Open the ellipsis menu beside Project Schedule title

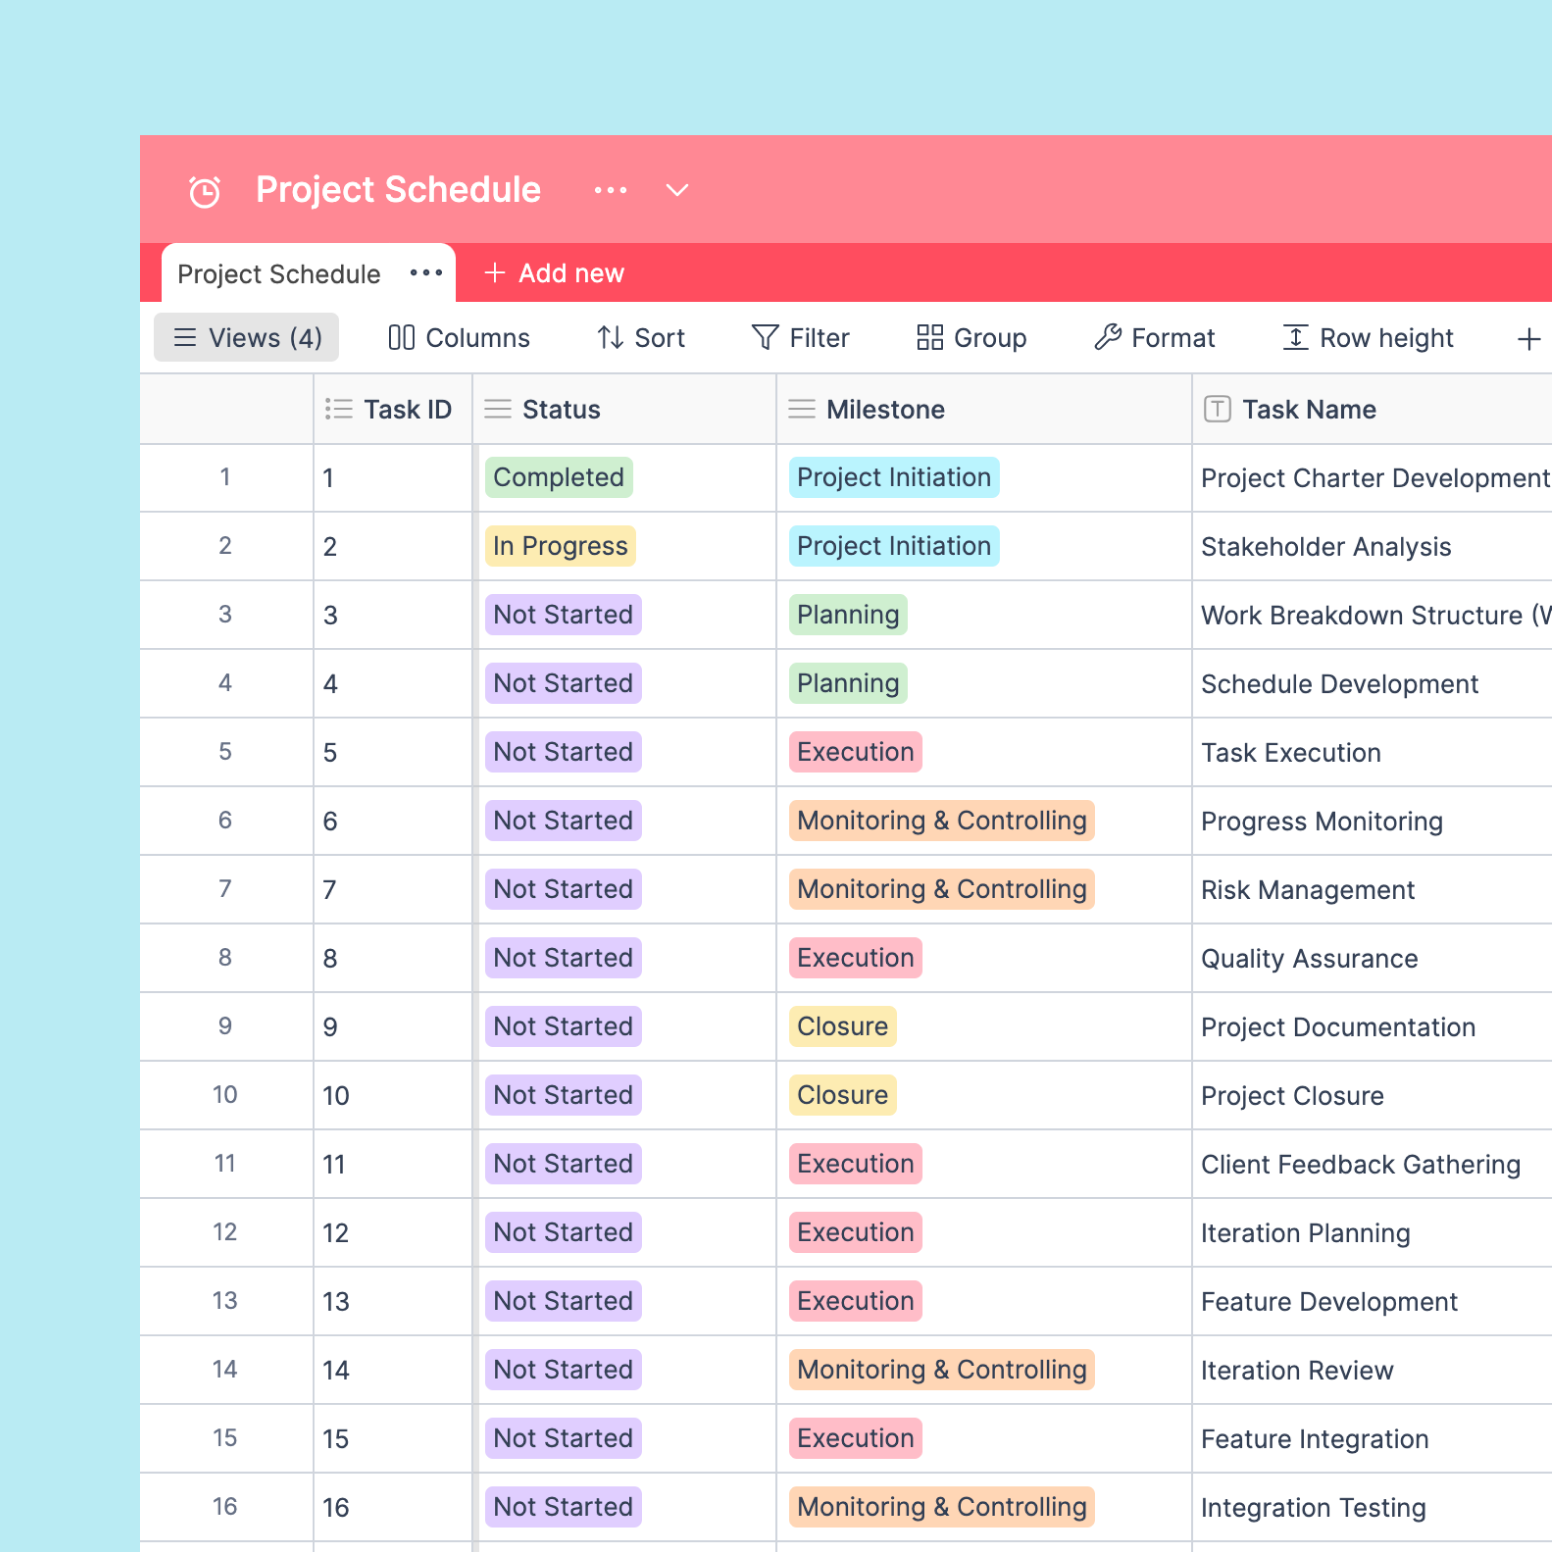(610, 190)
